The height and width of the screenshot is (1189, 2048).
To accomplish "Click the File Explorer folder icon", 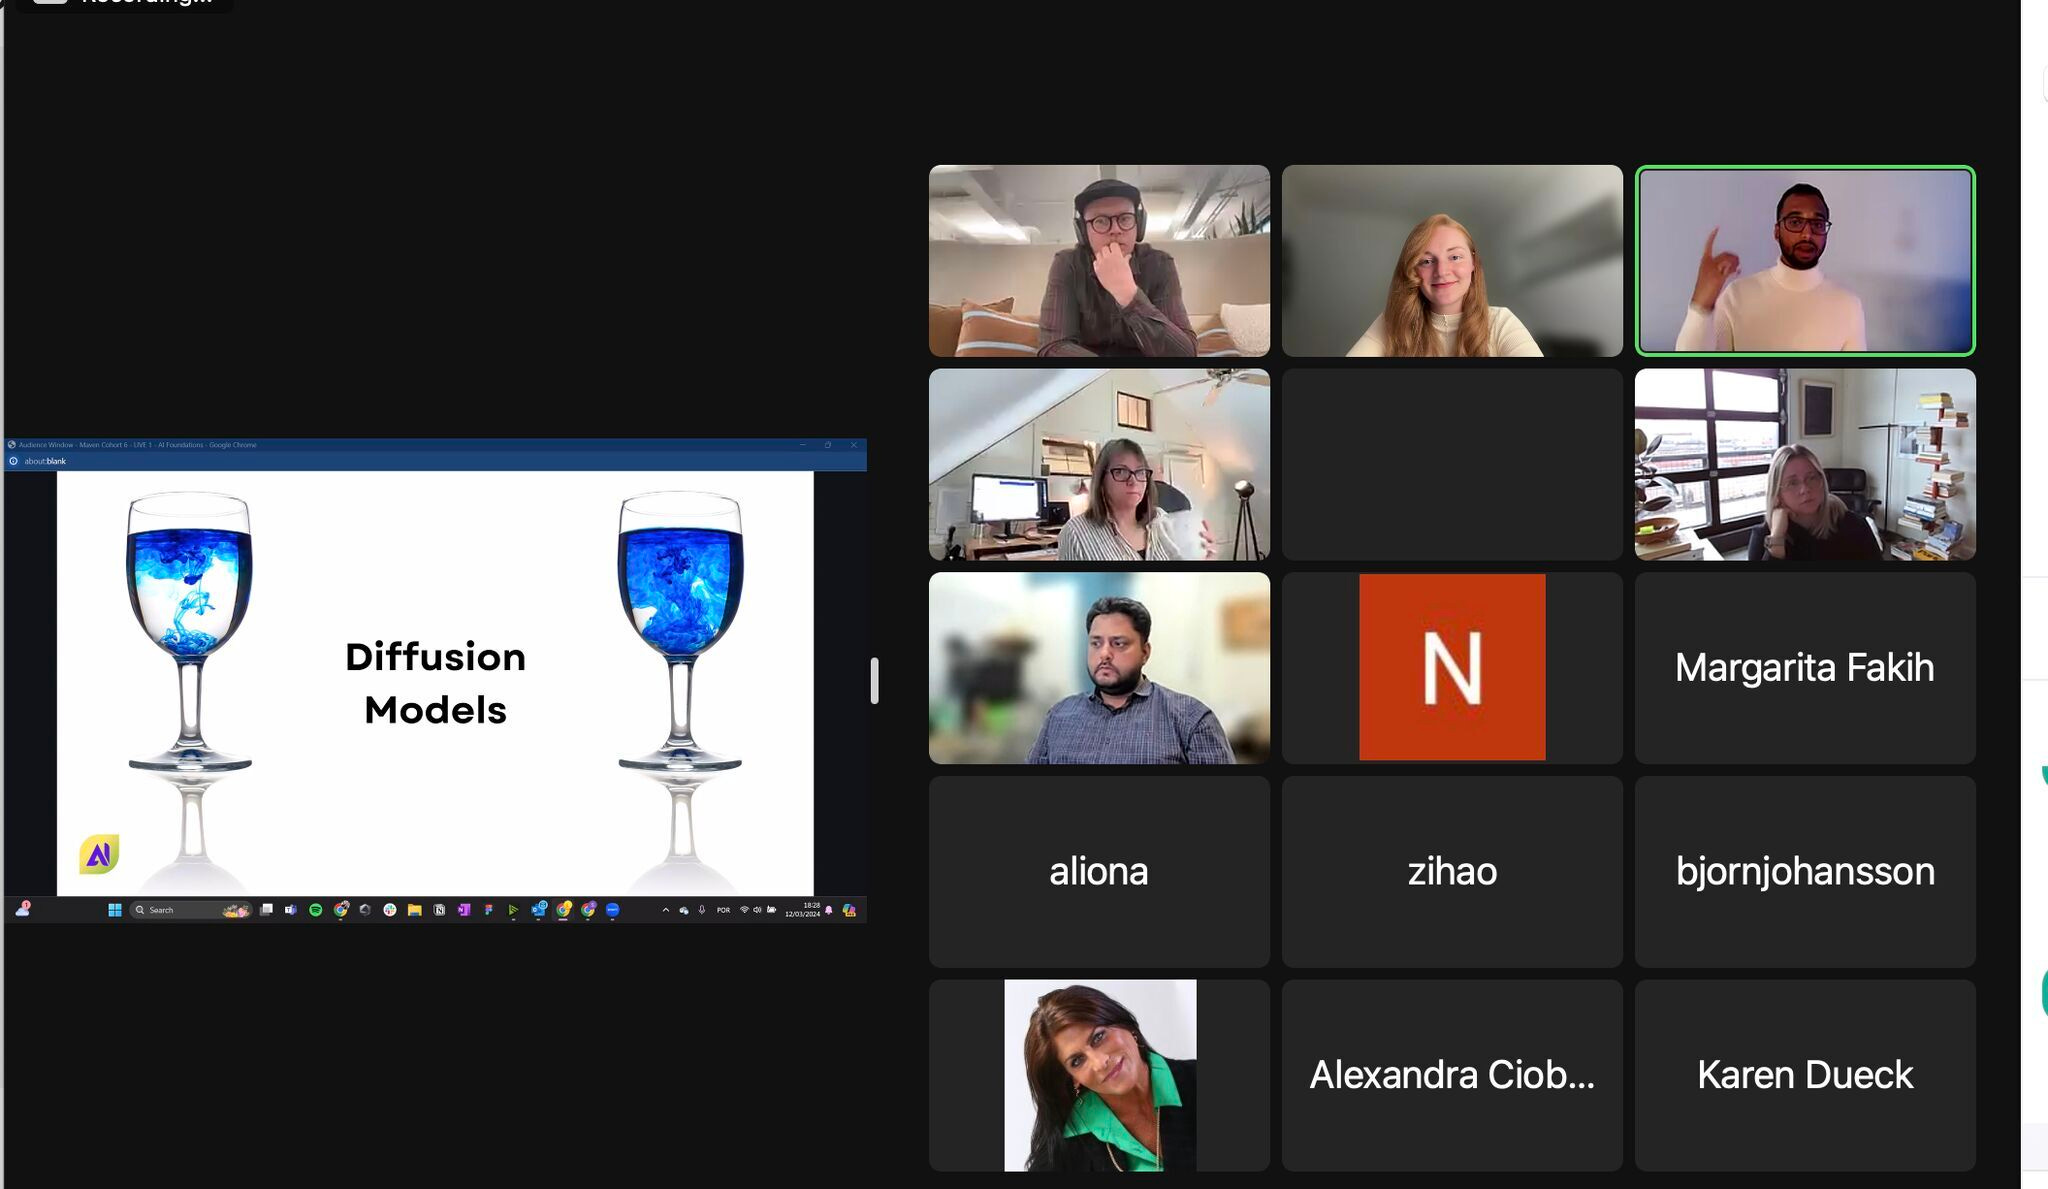I will point(414,910).
